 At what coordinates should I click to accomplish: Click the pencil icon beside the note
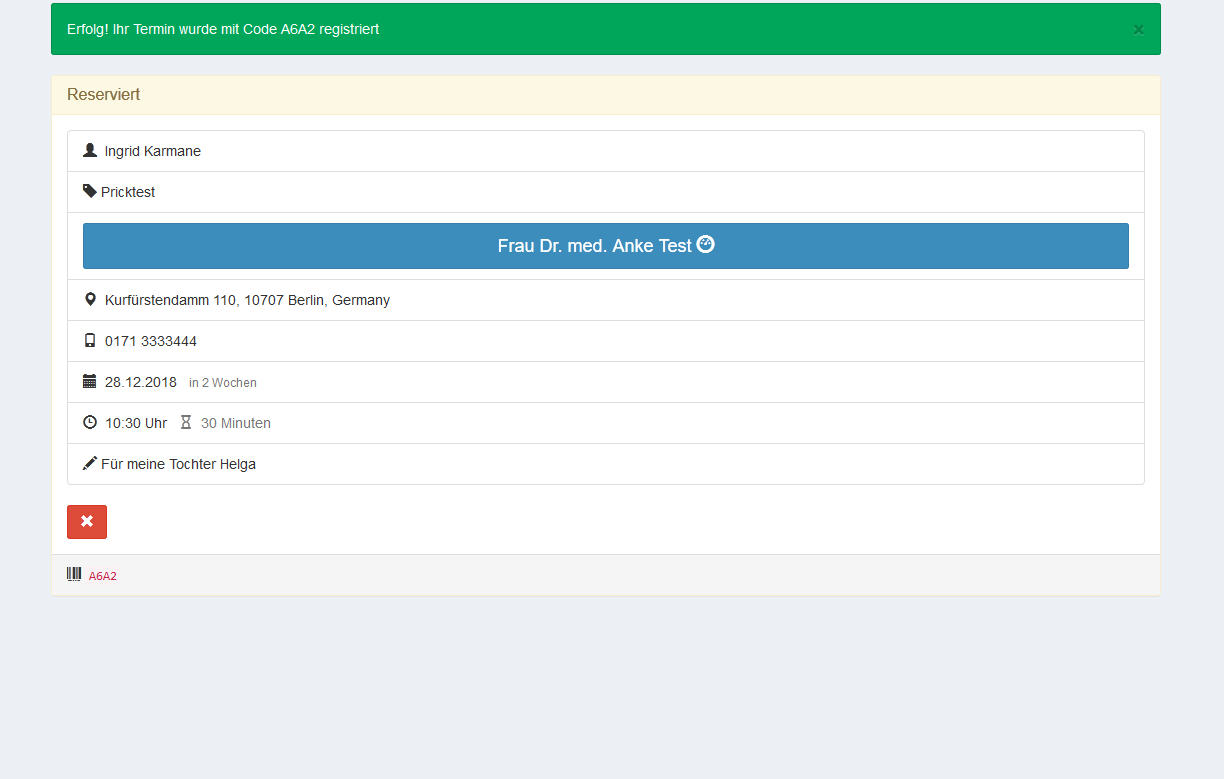click(x=90, y=464)
